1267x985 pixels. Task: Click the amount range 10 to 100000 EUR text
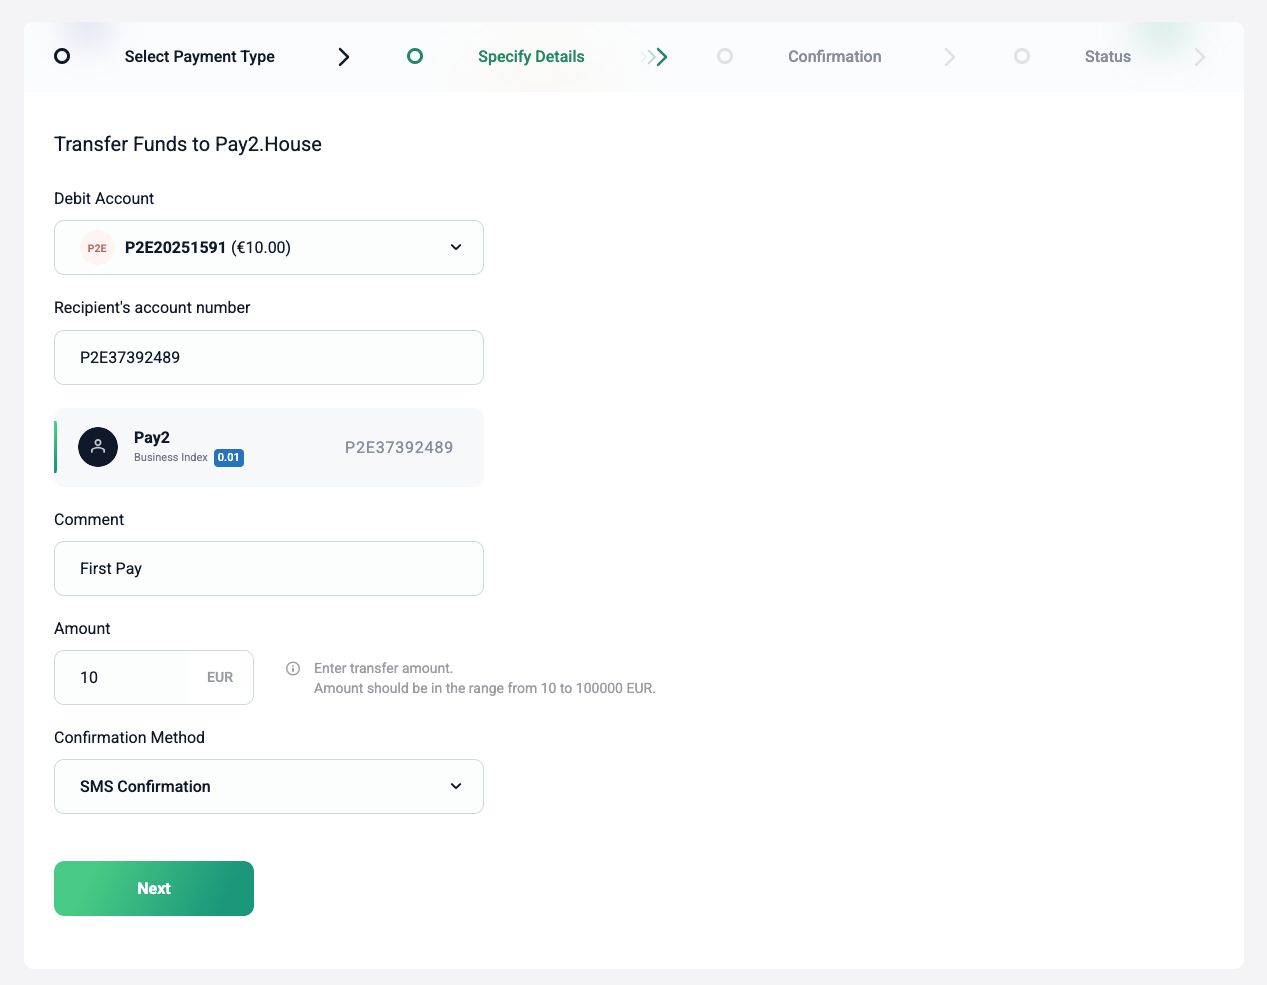pyautogui.click(x=485, y=688)
